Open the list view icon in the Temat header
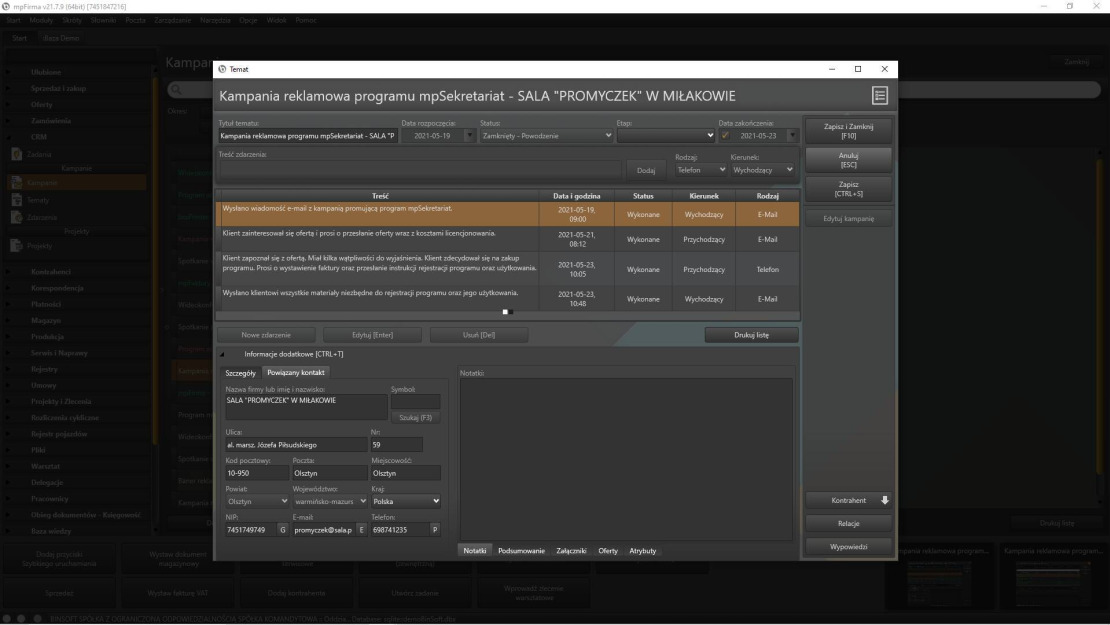The height and width of the screenshot is (625, 1110). 880,96
